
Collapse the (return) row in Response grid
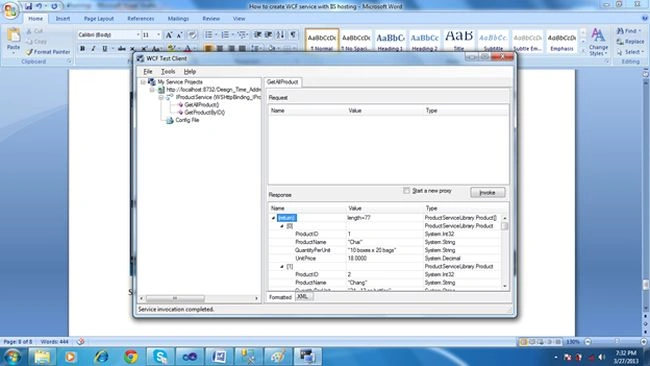click(x=273, y=218)
